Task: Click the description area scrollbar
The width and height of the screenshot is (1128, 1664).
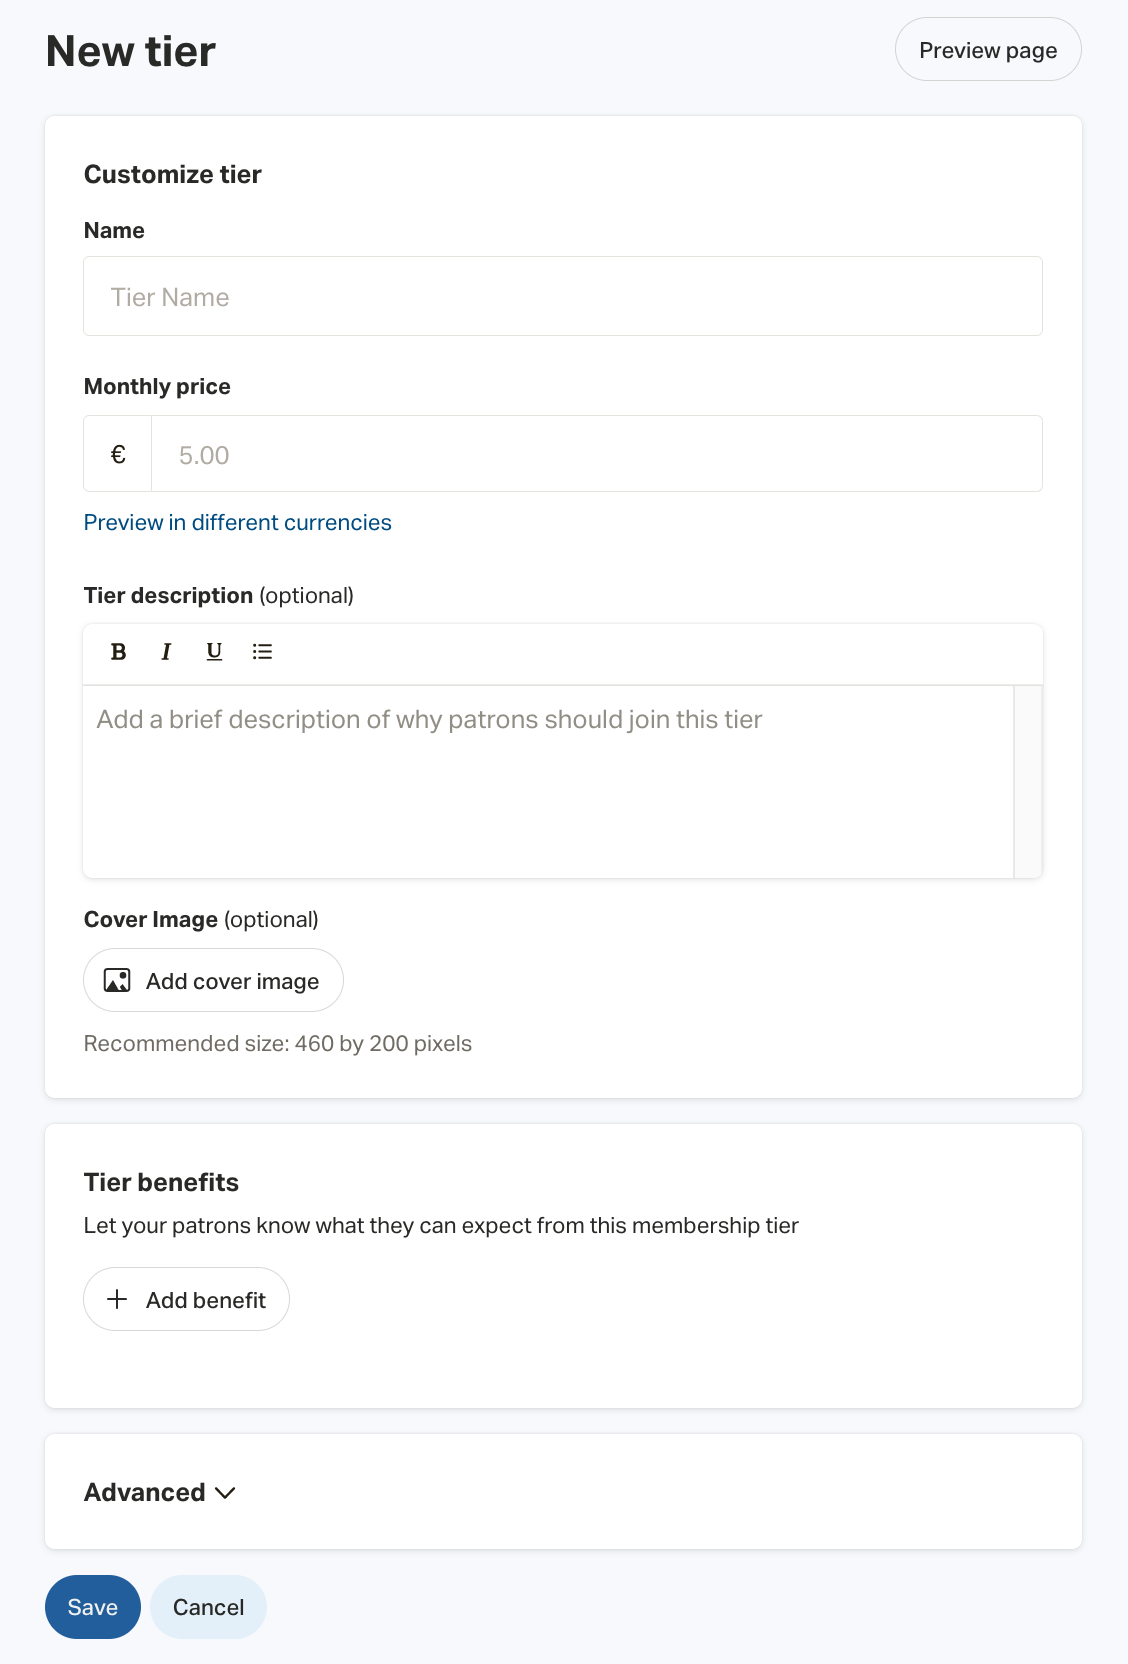Action: click(x=1028, y=780)
